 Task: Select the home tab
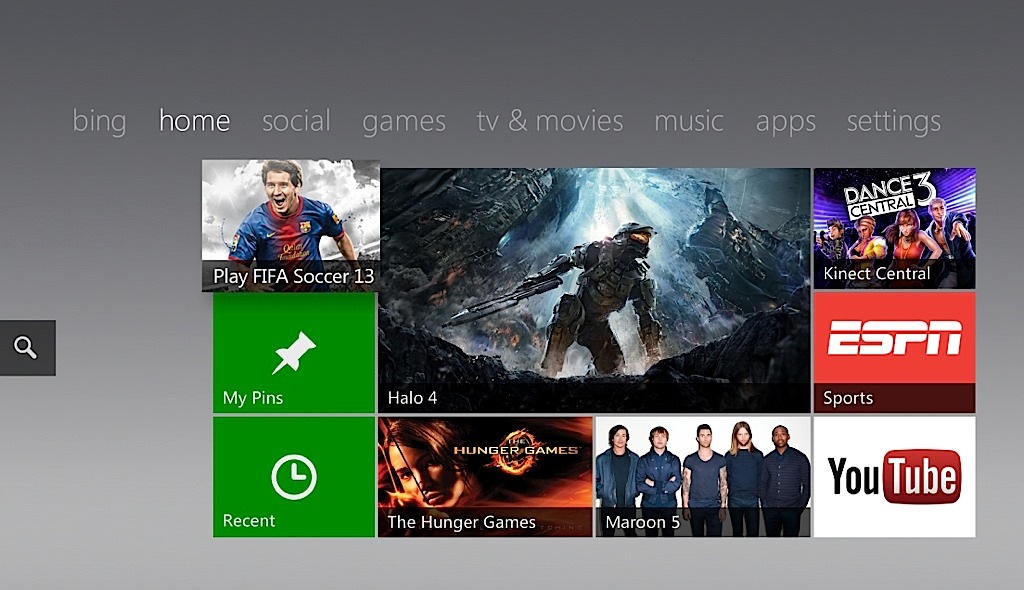click(195, 122)
